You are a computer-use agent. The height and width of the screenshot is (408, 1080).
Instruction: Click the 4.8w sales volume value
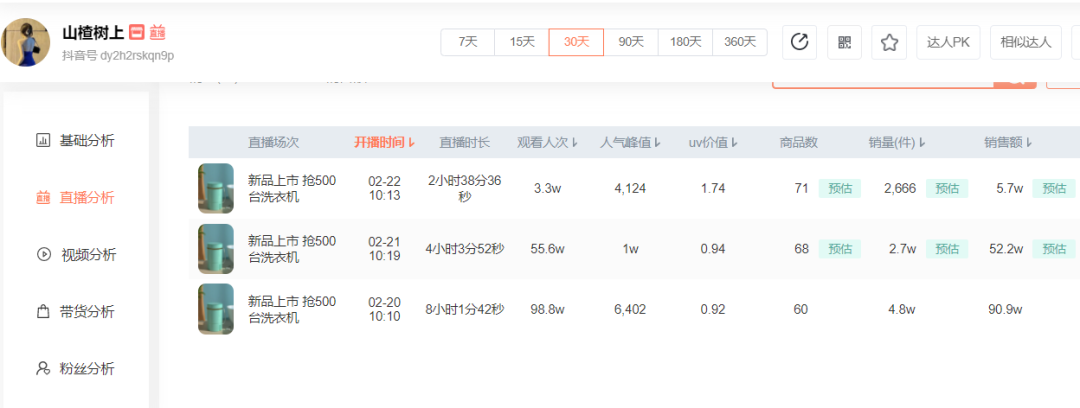click(x=901, y=309)
